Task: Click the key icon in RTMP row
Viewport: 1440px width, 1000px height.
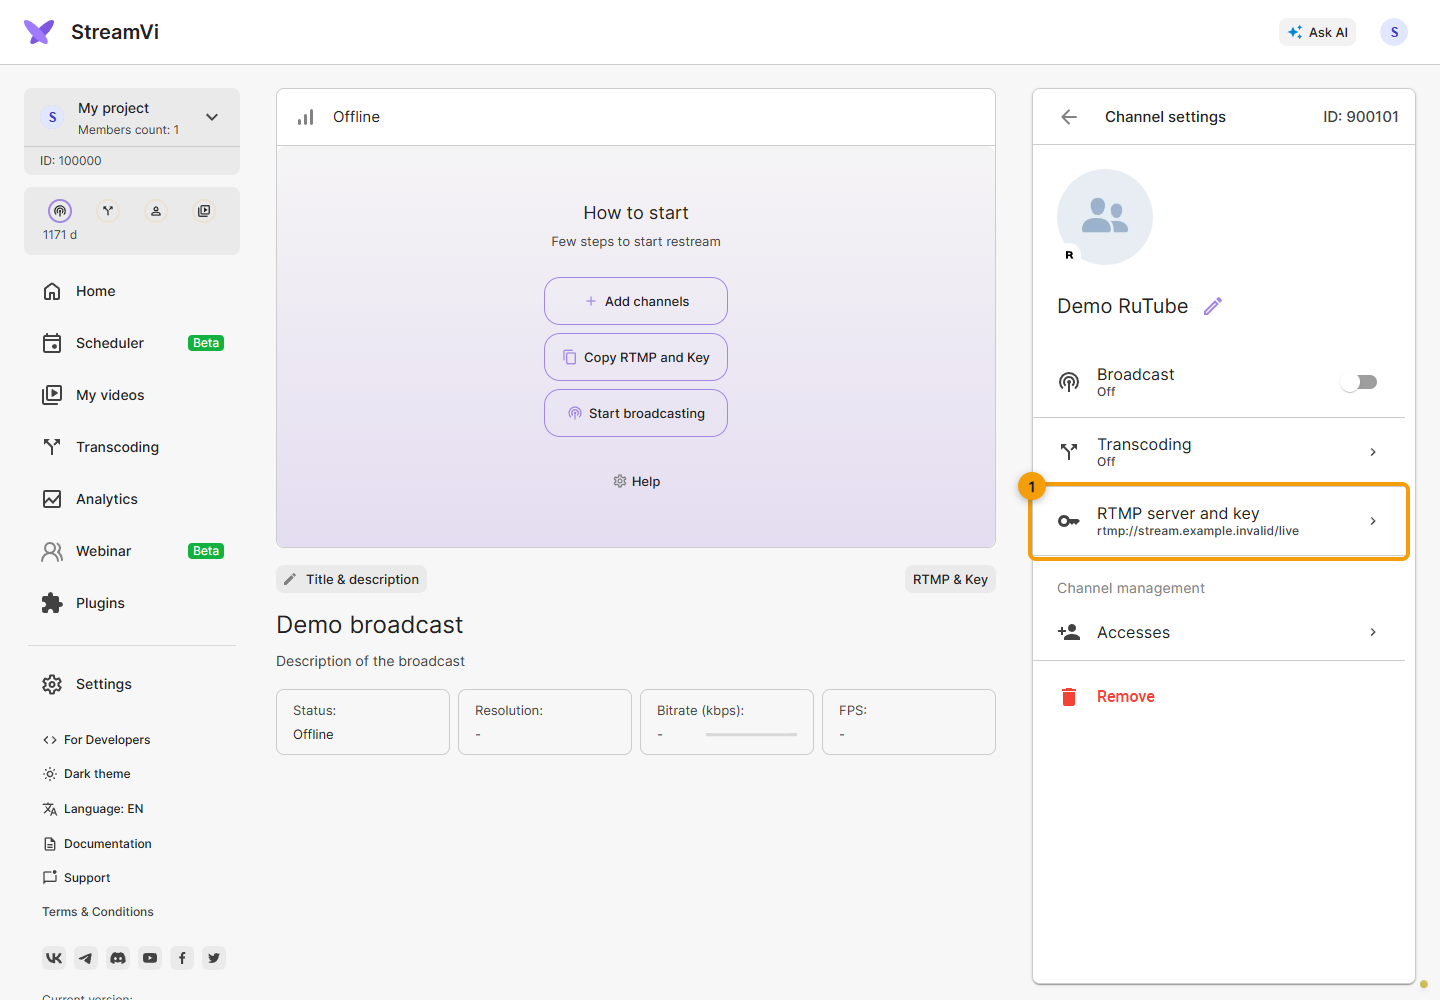Action: [x=1069, y=521]
